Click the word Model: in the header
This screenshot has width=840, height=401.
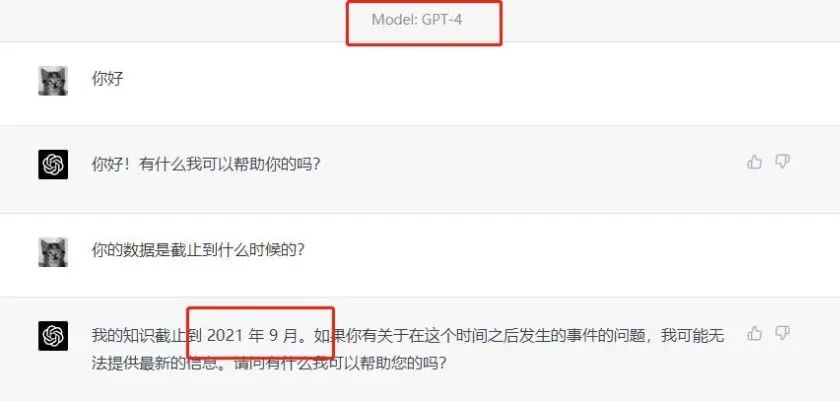tap(394, 20)
